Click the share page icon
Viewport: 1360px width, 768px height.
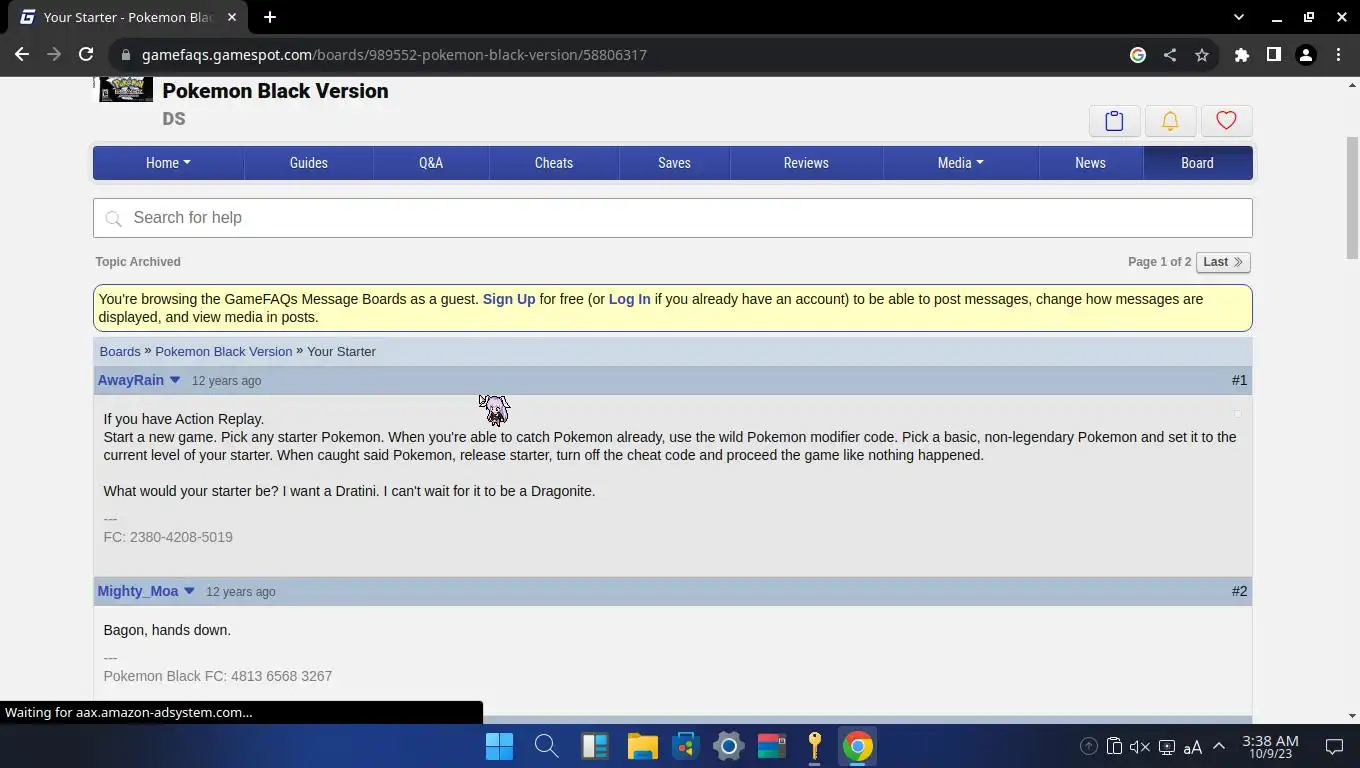(1170, 55)
